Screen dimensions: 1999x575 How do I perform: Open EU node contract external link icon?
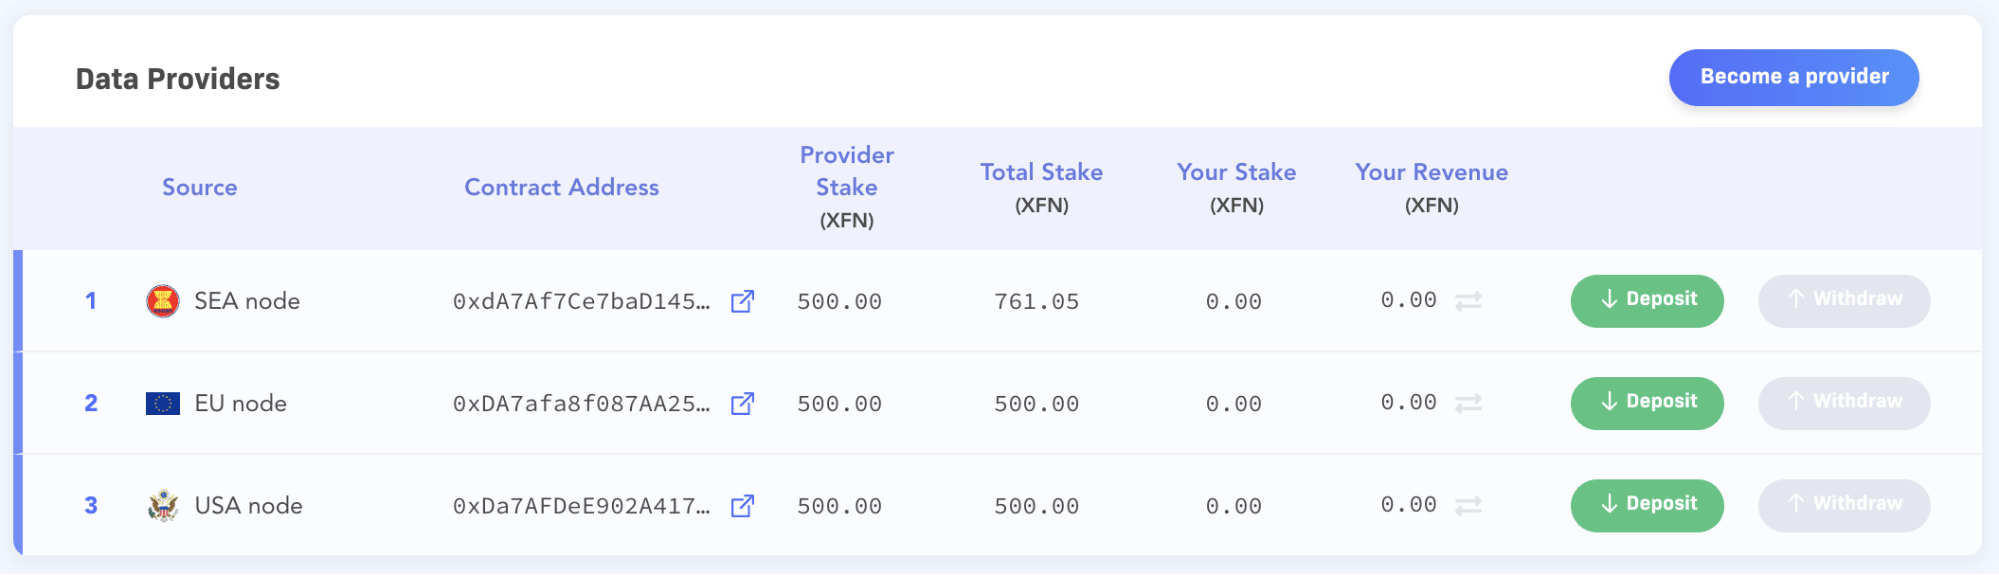(x=742, y=403)
